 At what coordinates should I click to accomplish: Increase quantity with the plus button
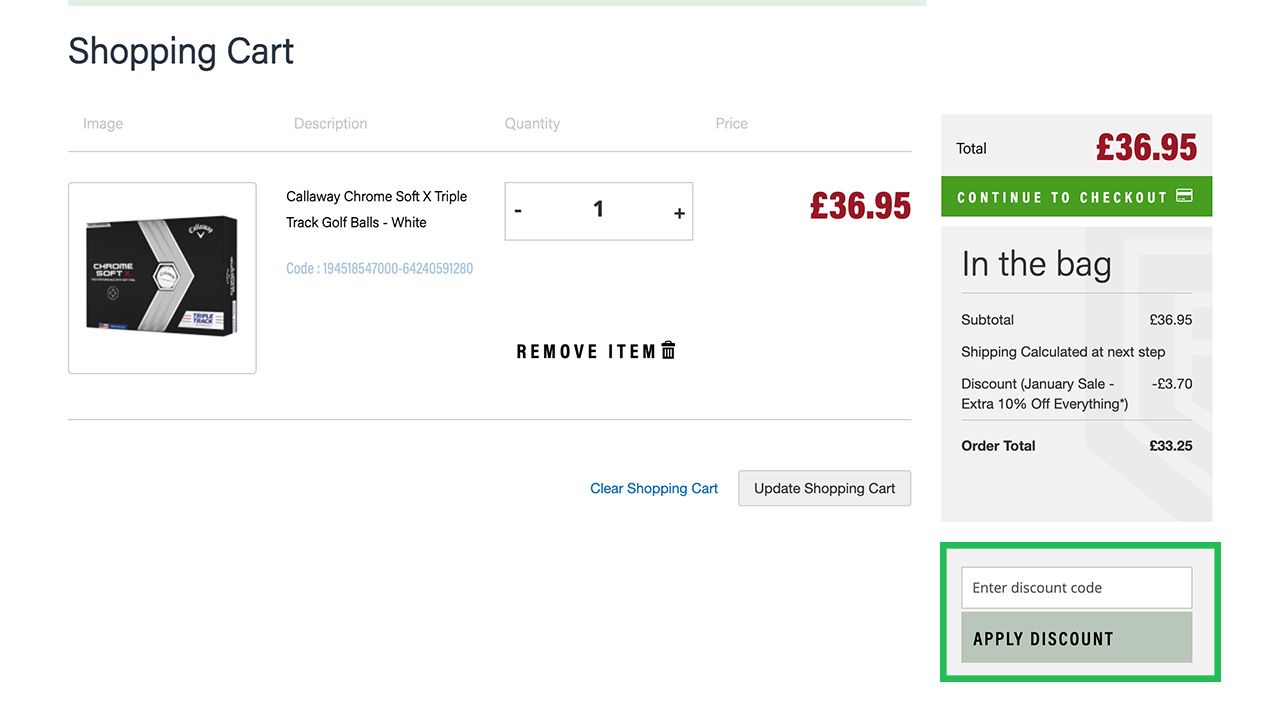tap(679, 212)
